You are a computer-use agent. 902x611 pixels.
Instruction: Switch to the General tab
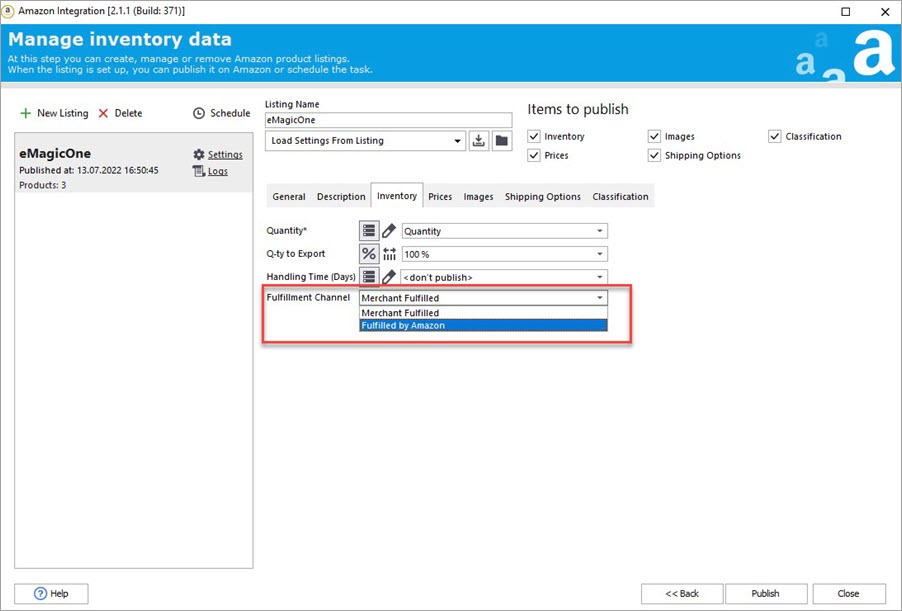(289, 196)
